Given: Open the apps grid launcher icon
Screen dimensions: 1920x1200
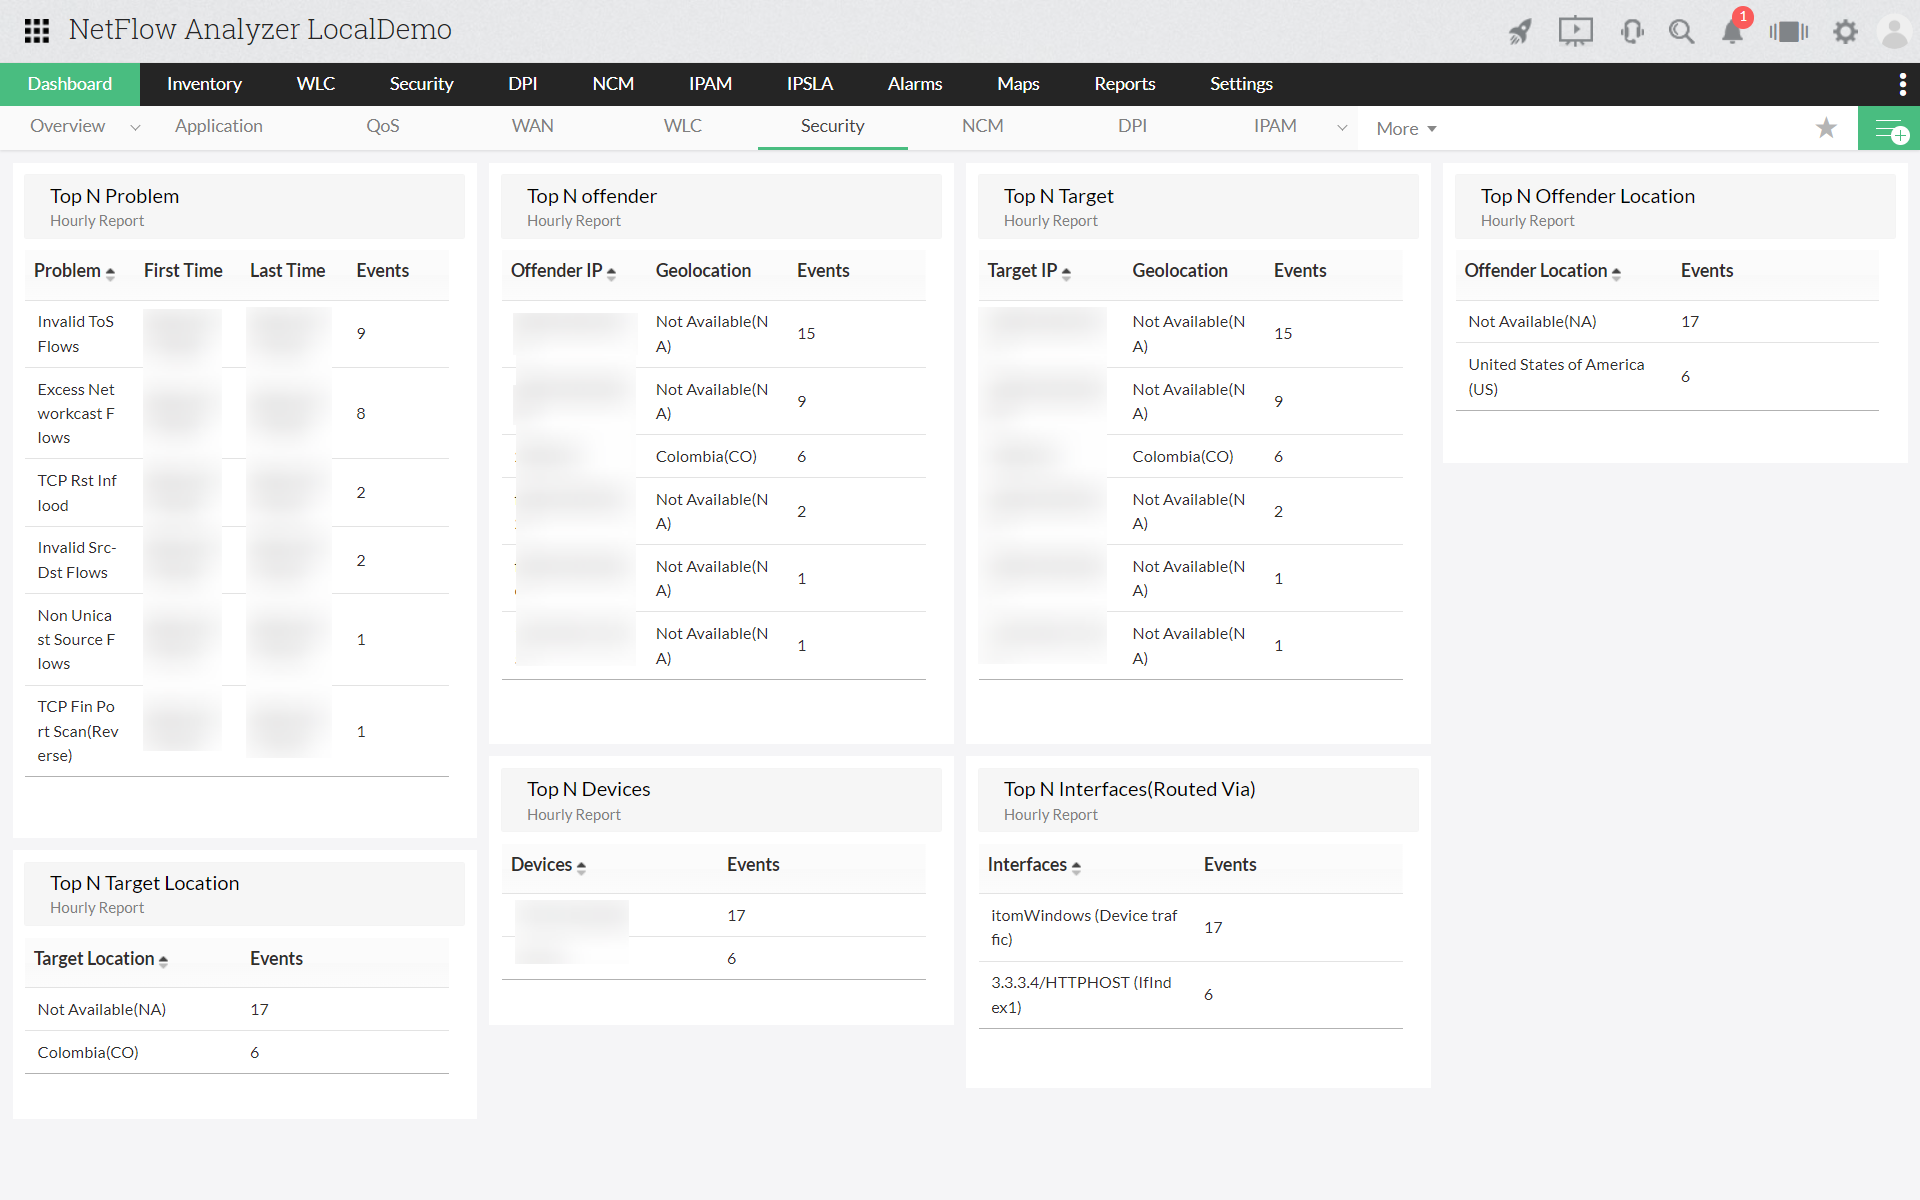Looking at the screenshot, I should click(x=37, y=30).
